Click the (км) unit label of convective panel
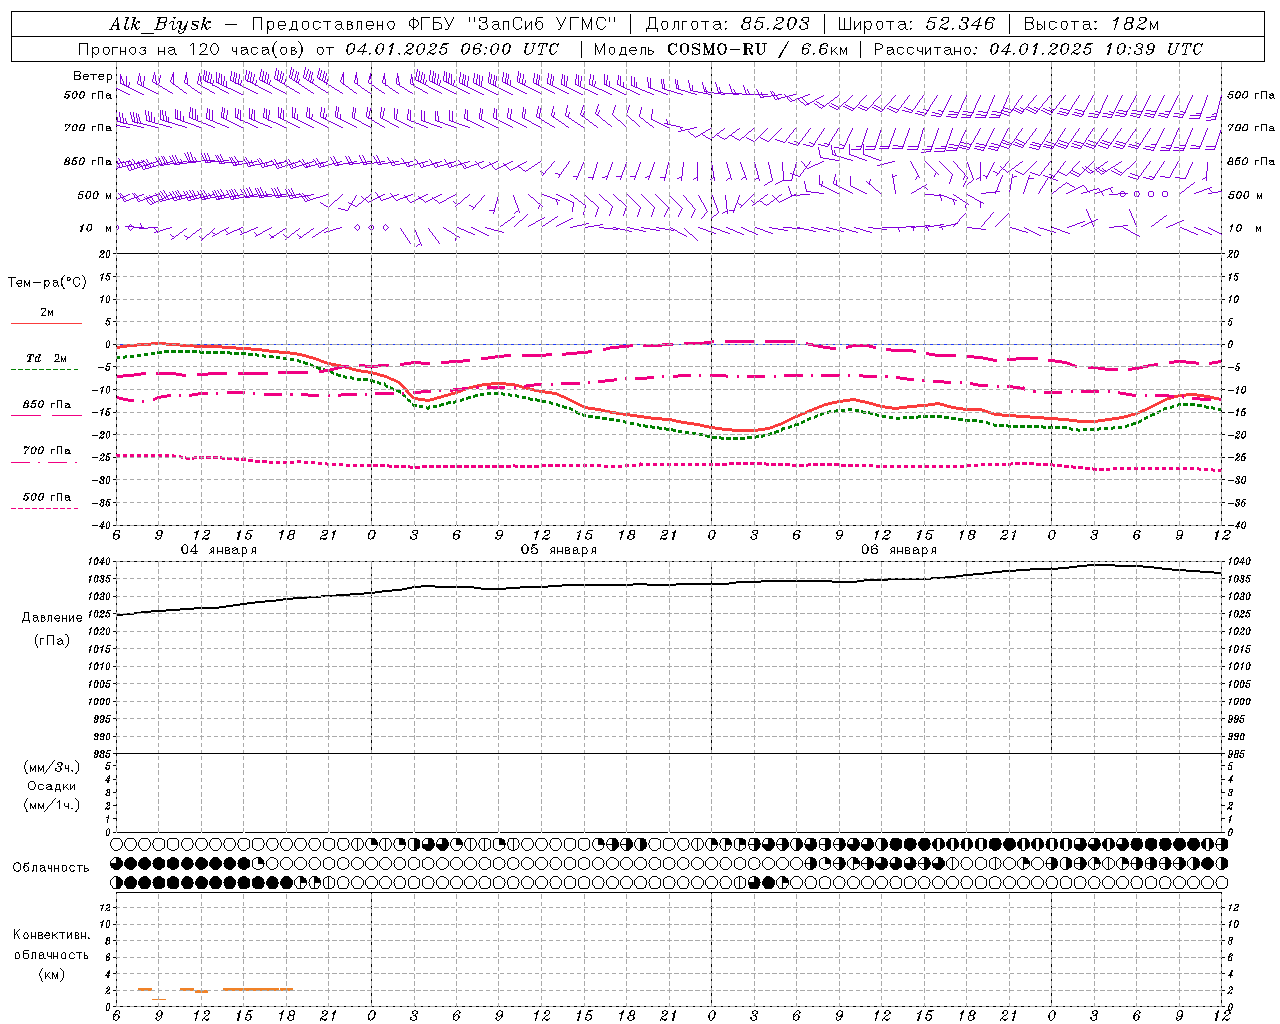 [51, 974]
